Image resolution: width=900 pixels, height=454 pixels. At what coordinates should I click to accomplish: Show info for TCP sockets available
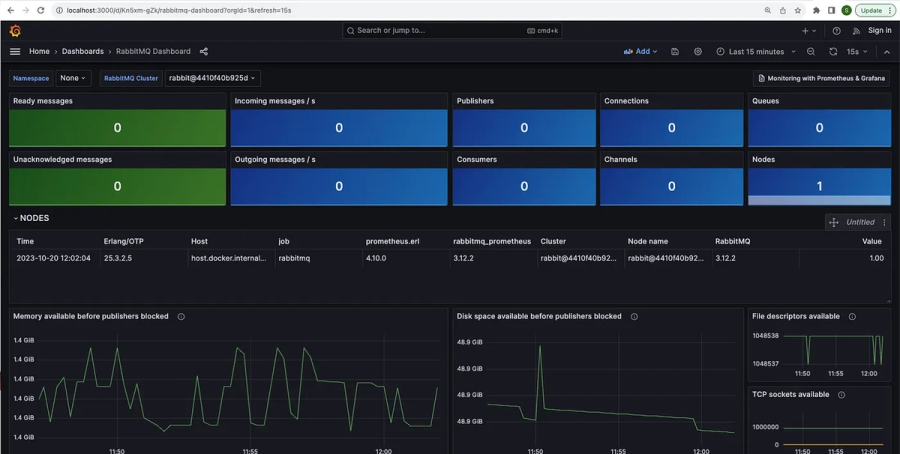pos(841,394)
